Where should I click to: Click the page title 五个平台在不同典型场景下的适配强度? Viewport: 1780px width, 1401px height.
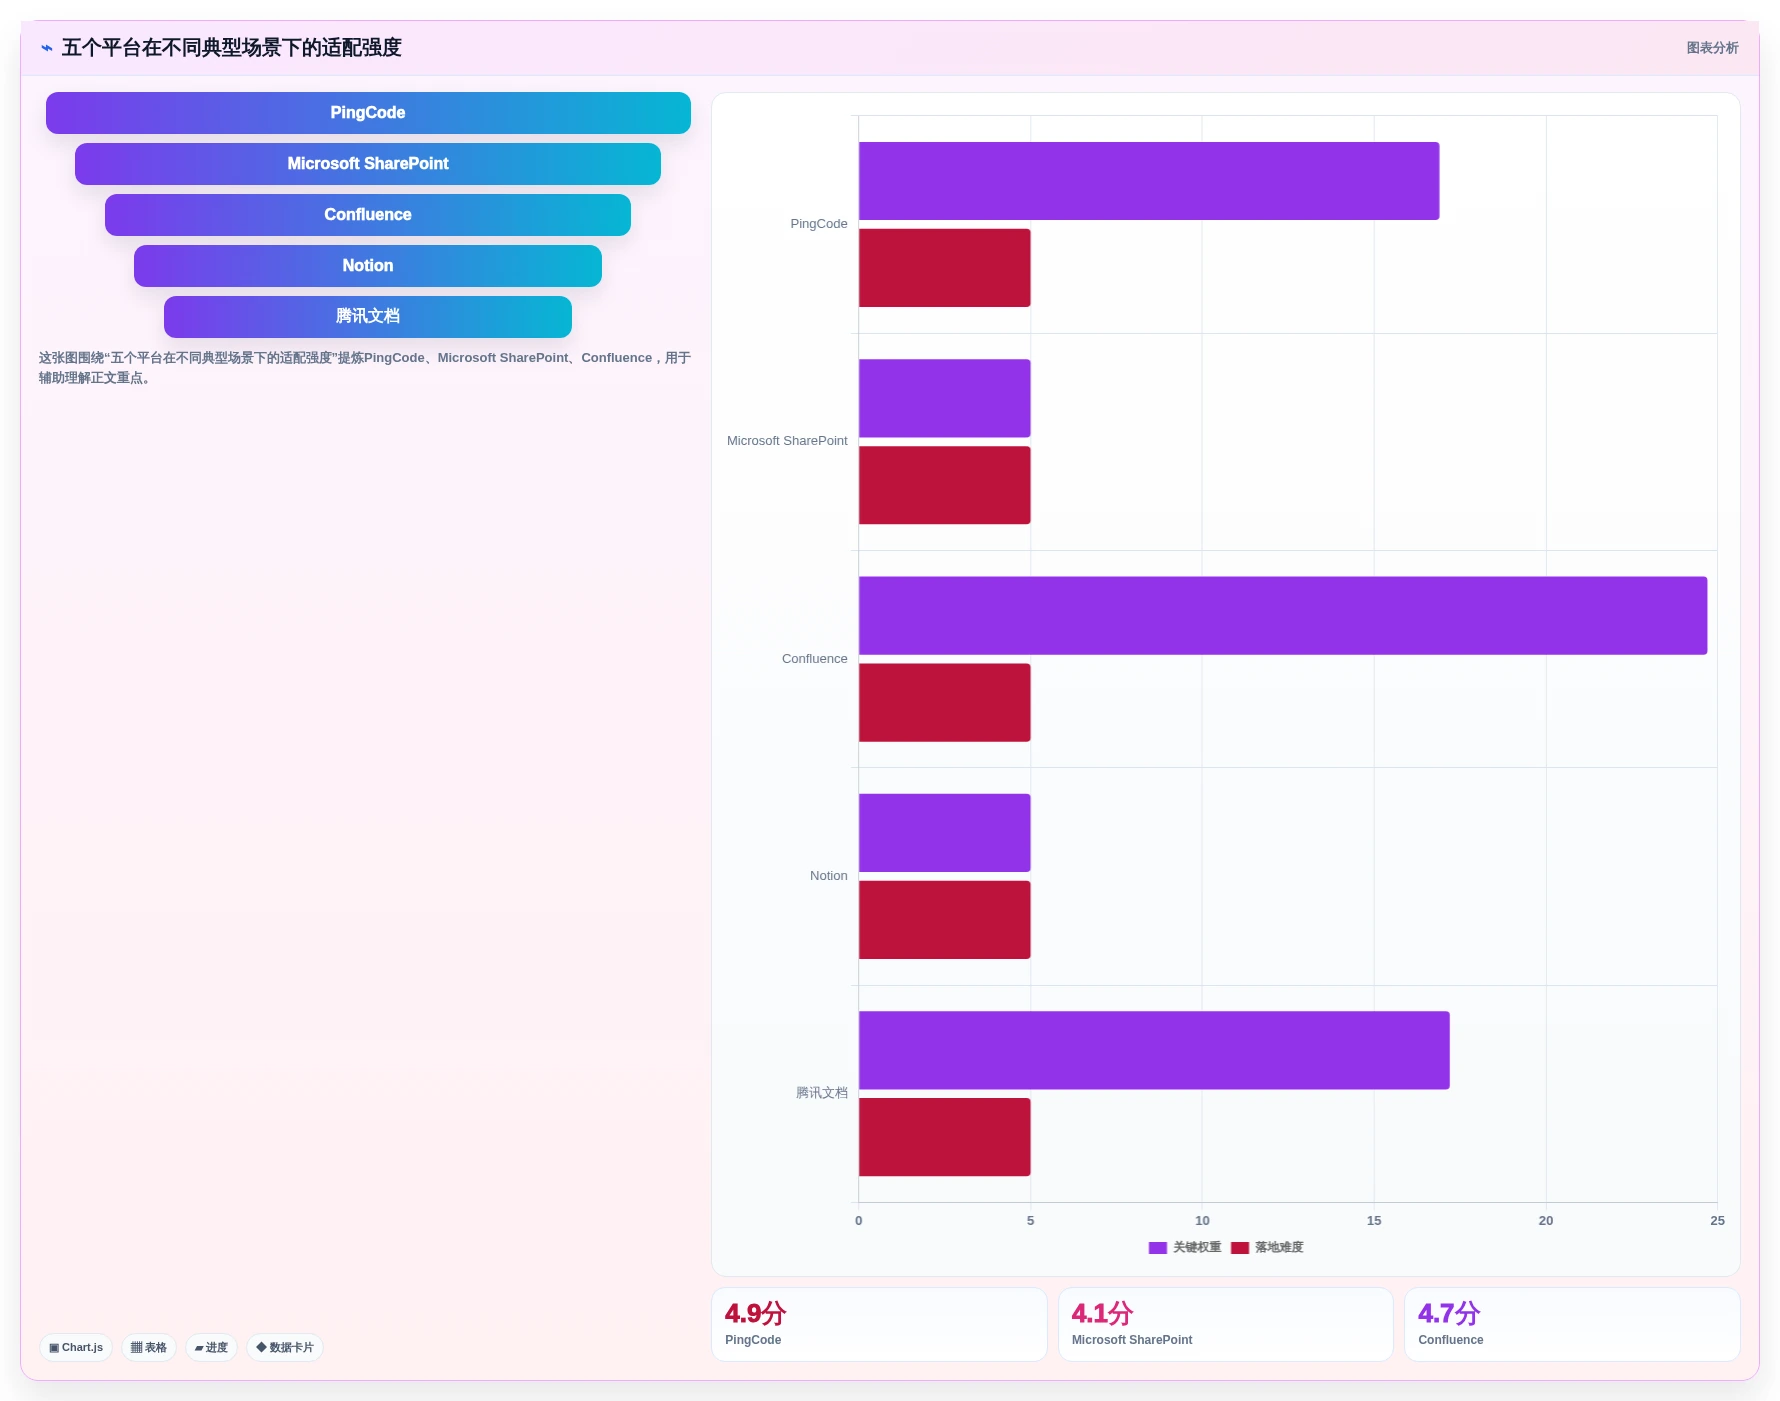(x=232, y=48)
